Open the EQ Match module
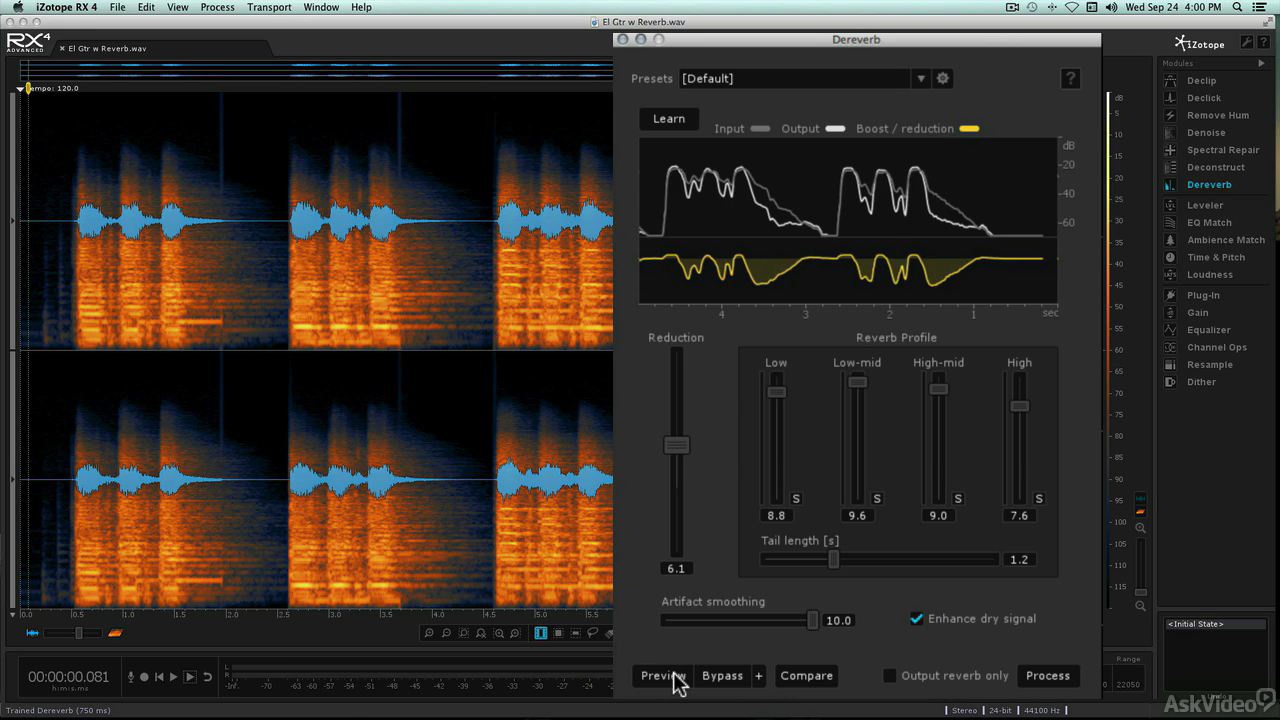Viewport: 1280px width, 720px height. (1209, 223)
